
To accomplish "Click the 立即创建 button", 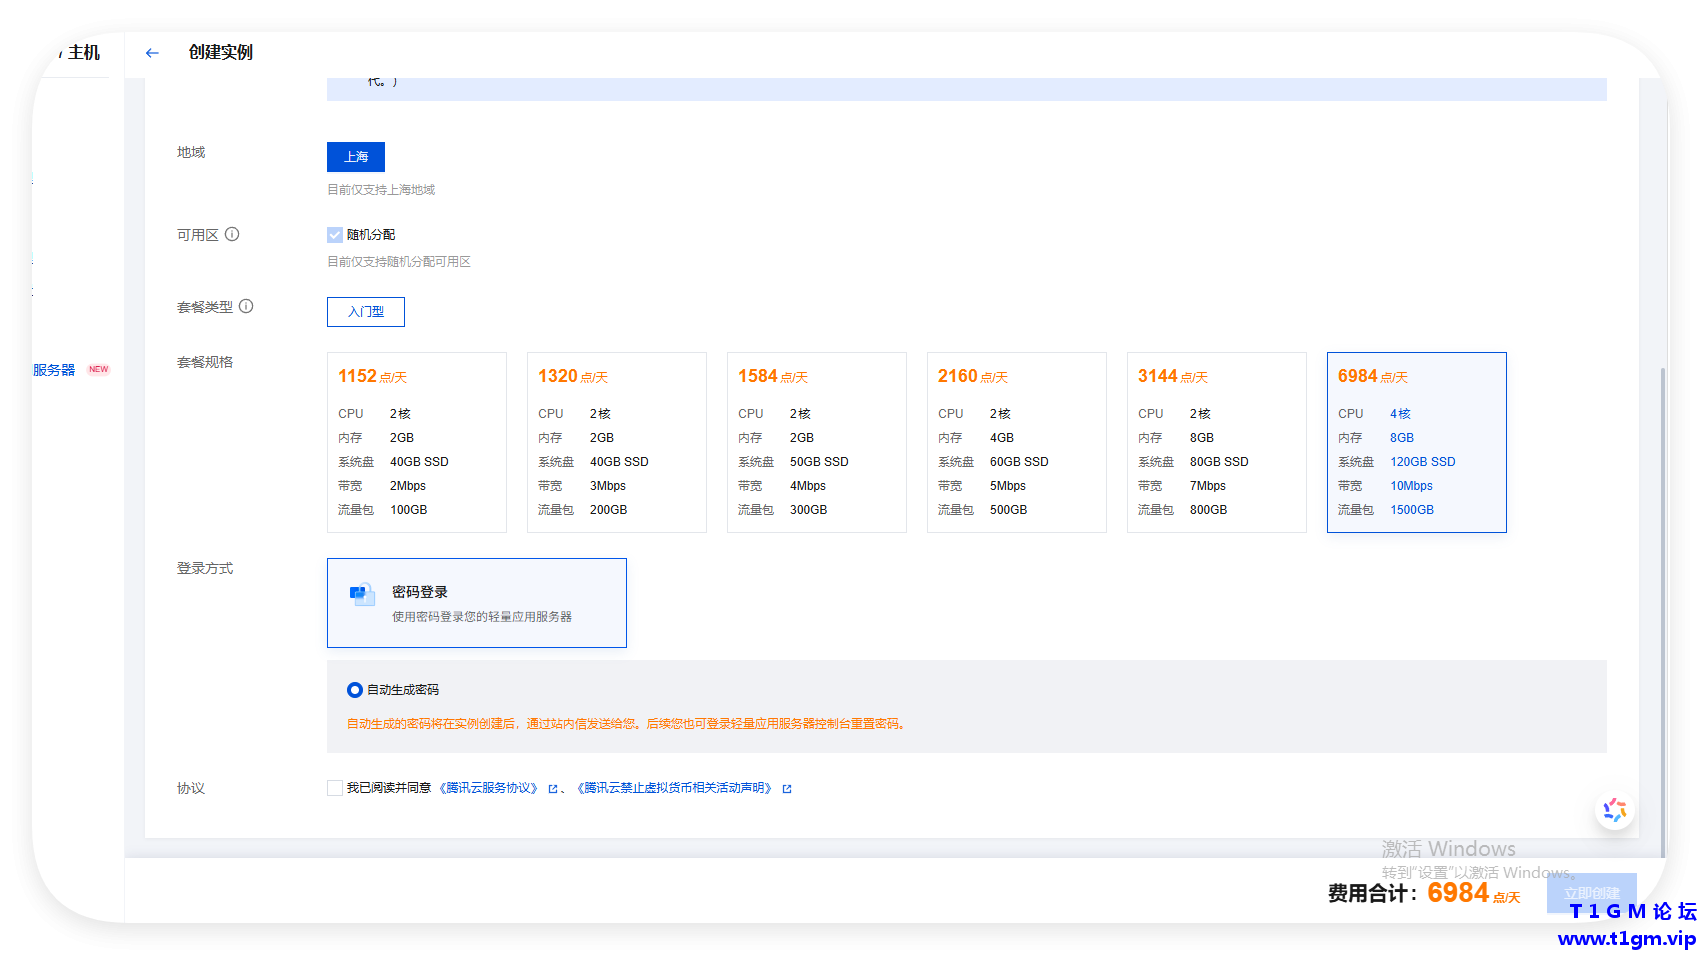I will pos(1592,893).
